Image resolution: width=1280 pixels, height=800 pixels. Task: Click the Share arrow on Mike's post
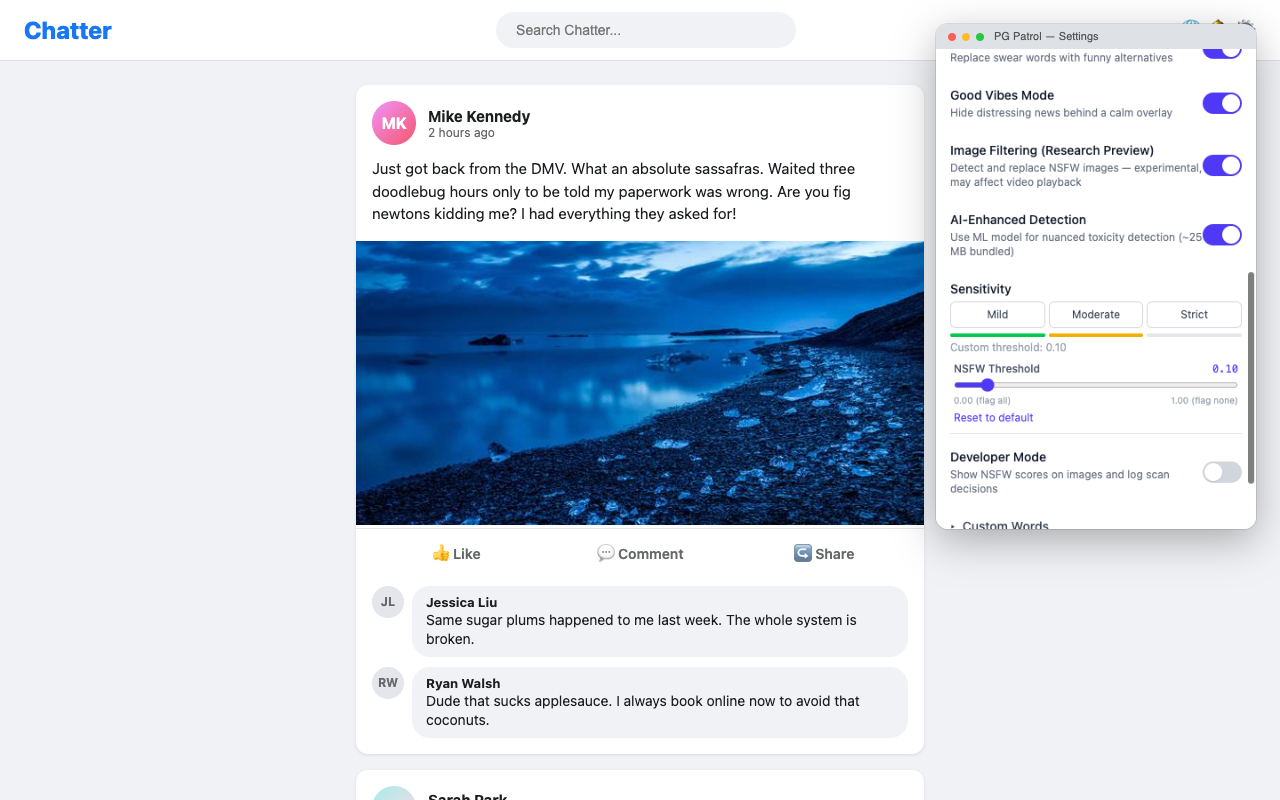pos(824,554)
